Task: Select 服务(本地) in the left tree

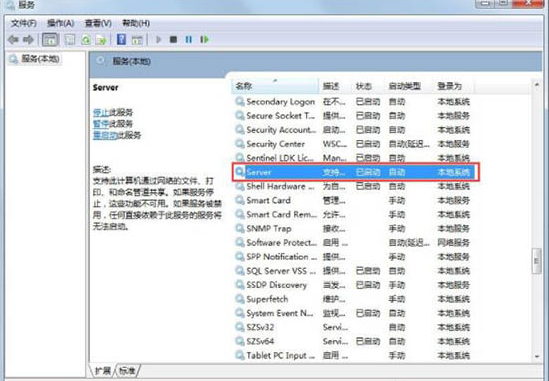Action: tap(34, 58)
